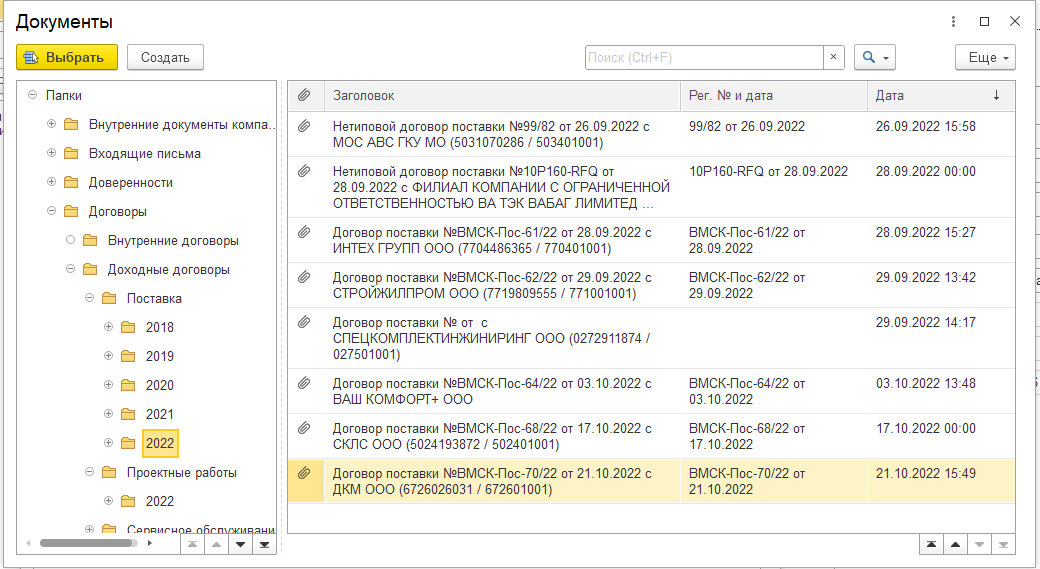
Task: Select the 2020 folder under Поставка
Action: pos(160,385)
